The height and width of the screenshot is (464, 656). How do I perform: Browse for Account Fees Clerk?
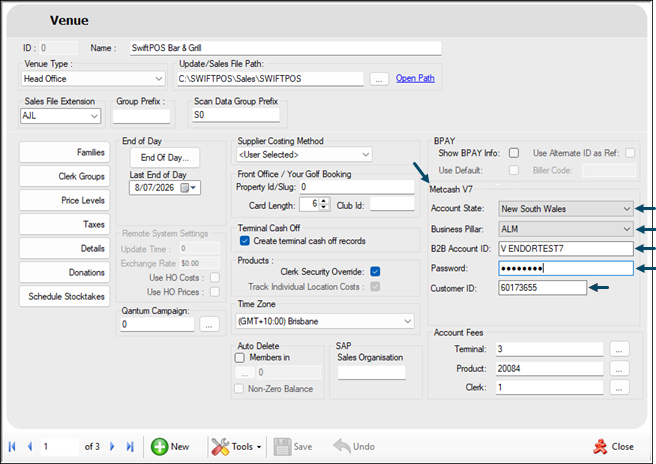(x=619, y=387)
